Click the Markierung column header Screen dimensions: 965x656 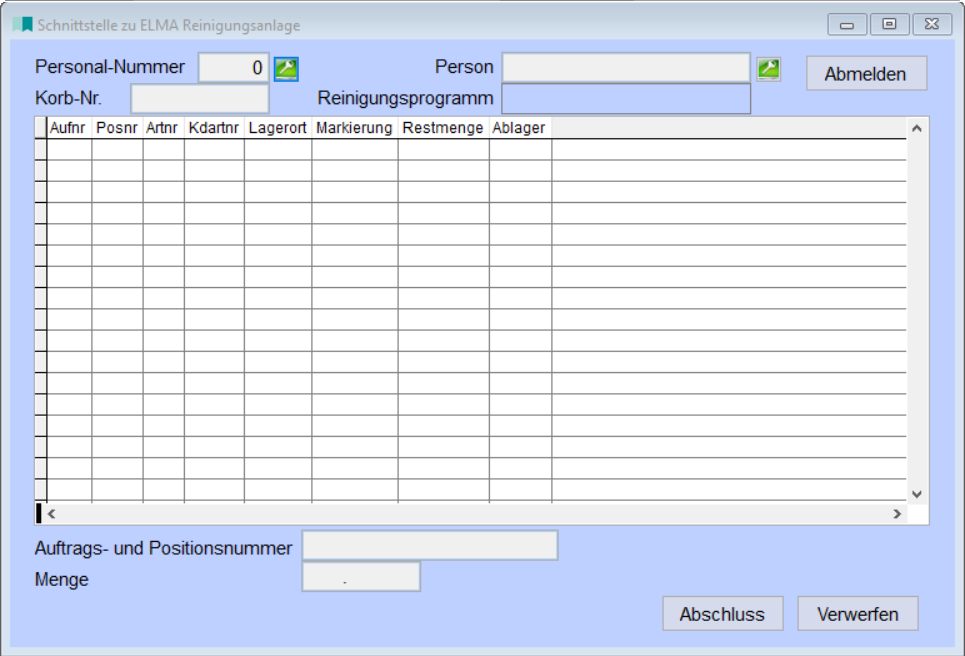point(354,128)
